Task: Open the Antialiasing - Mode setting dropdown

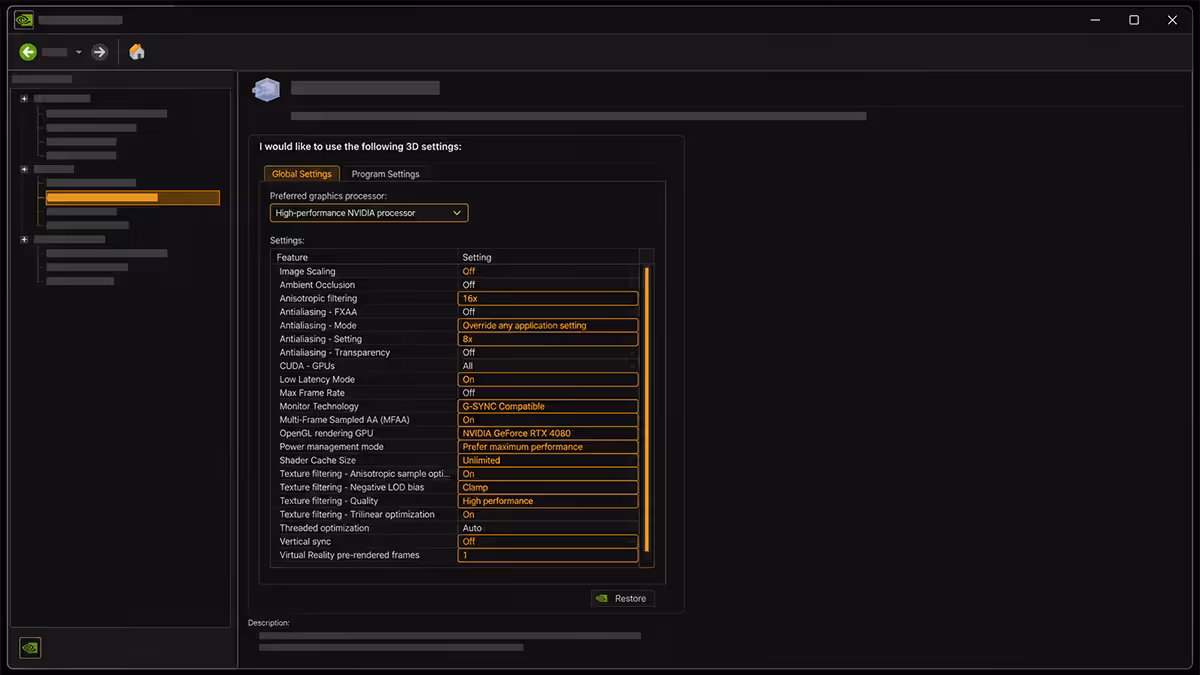Action: pos(548,325)
